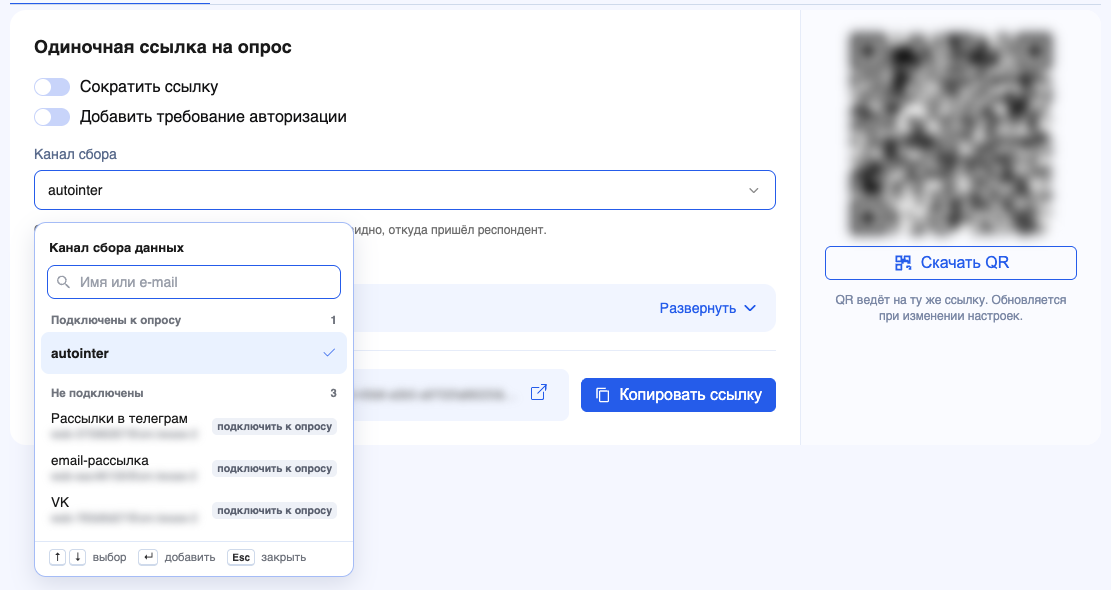Click the search magnifier icon in channel popup
Screen dimensions: 1111x590
pos(64,282)
